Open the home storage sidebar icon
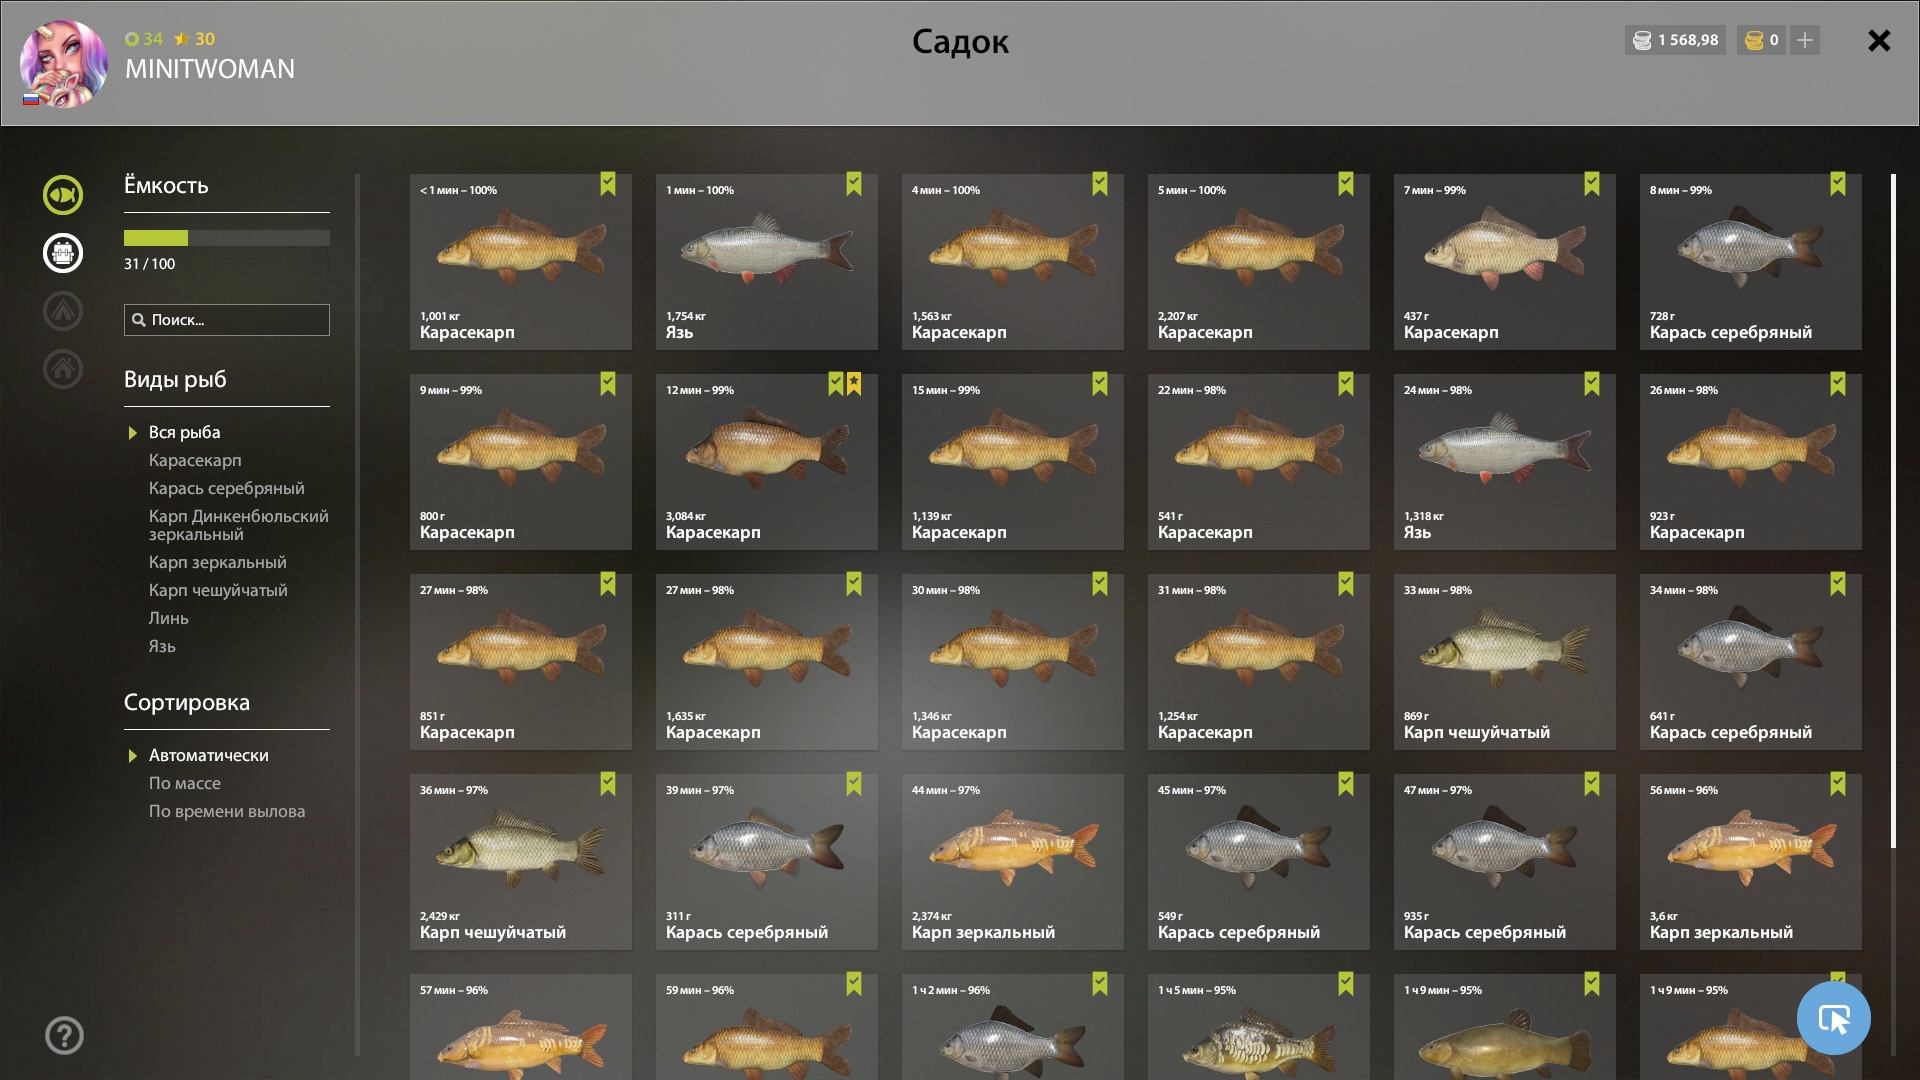Image resolution: width=1920 pixels, height=1080 pixels. (x=63, y=369)
